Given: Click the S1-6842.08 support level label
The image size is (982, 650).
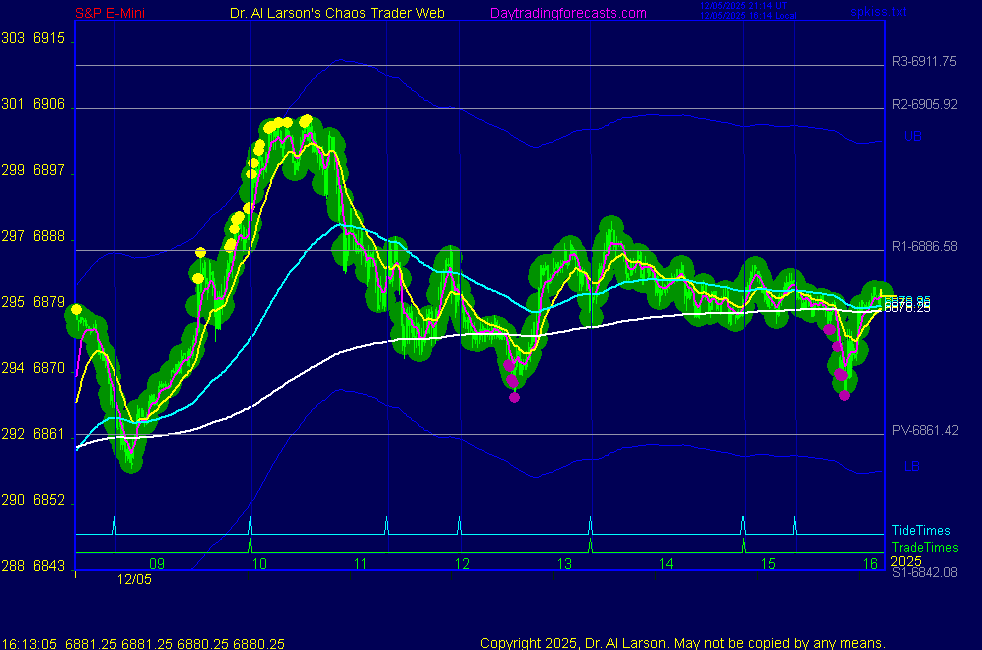Looking at the screenshot, I should tap(924, 572).
